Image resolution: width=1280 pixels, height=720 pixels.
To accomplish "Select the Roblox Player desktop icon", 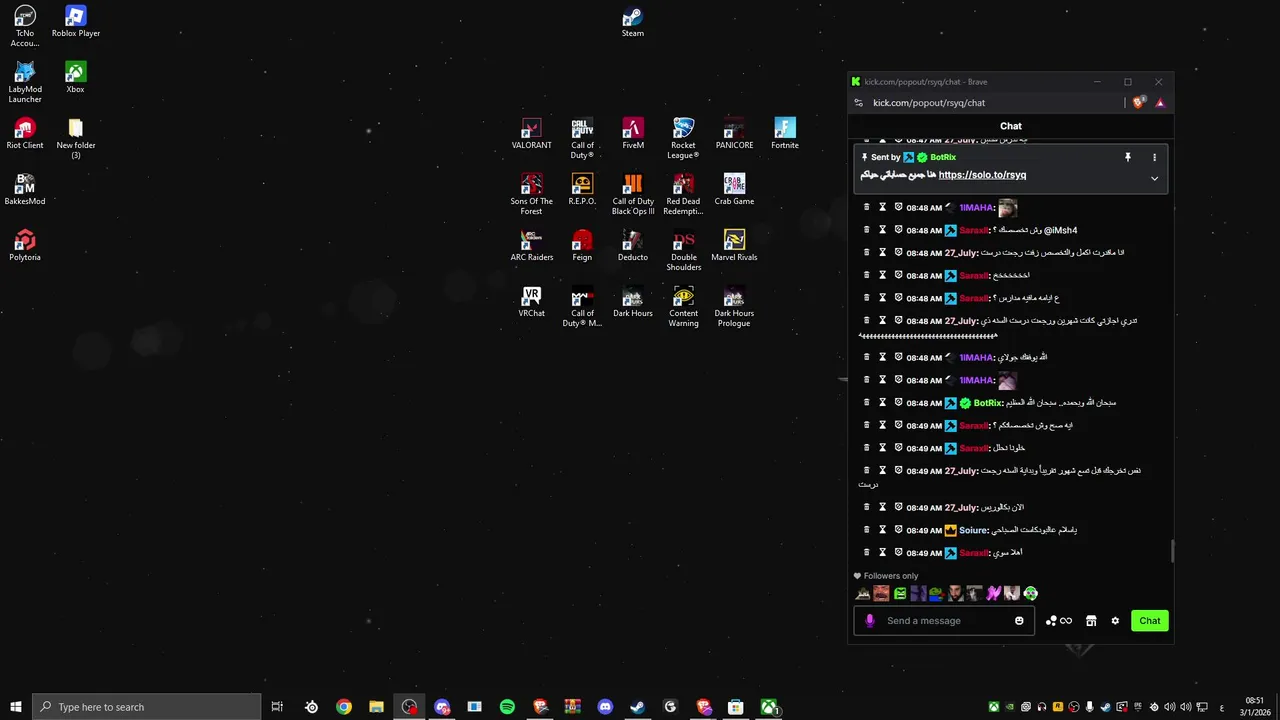I will 76,22.
